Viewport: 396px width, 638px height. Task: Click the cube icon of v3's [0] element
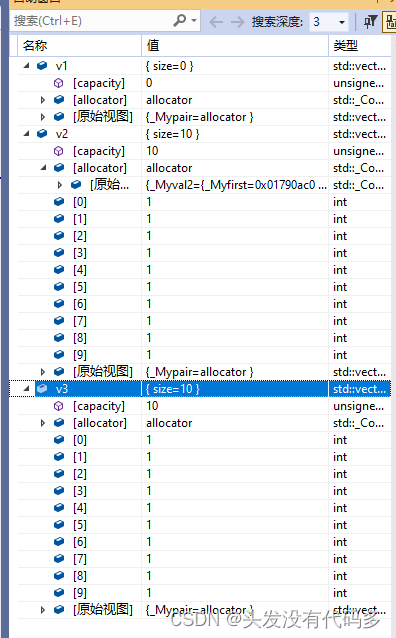pos(59,439)
